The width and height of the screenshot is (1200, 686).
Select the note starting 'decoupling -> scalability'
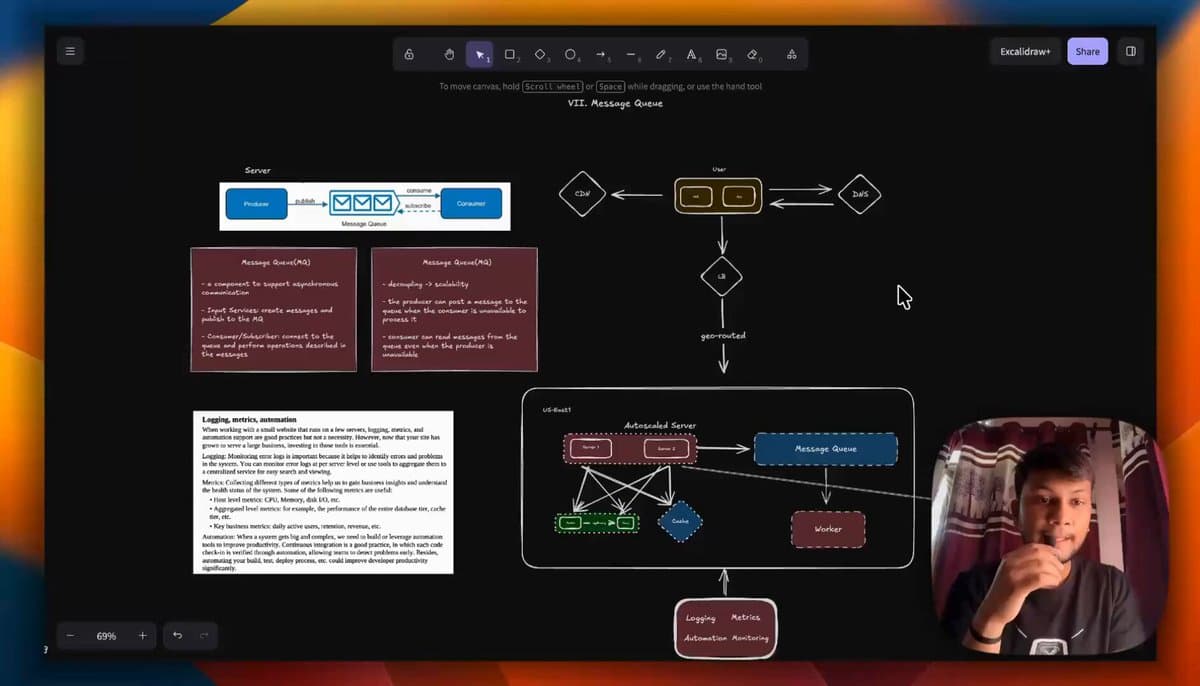454,310
